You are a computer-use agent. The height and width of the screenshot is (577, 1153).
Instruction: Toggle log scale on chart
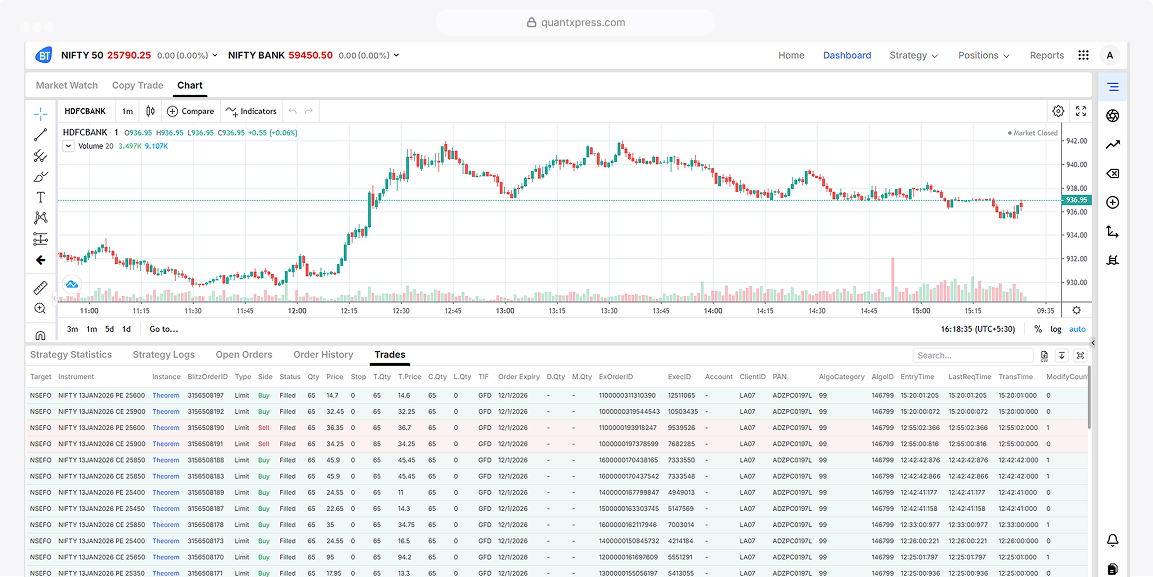[1056, 329]
